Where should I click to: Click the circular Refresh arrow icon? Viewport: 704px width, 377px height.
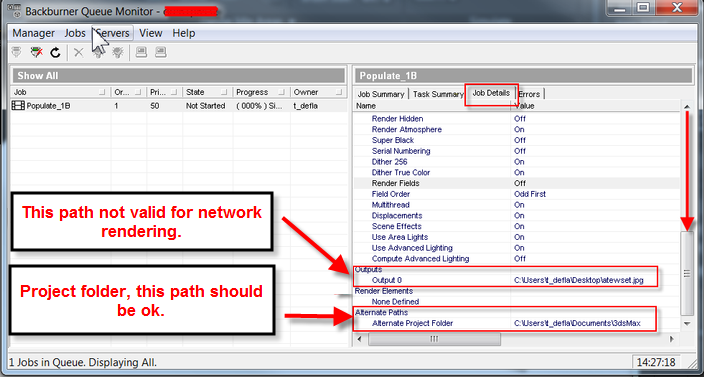click(x=55, y=53)
